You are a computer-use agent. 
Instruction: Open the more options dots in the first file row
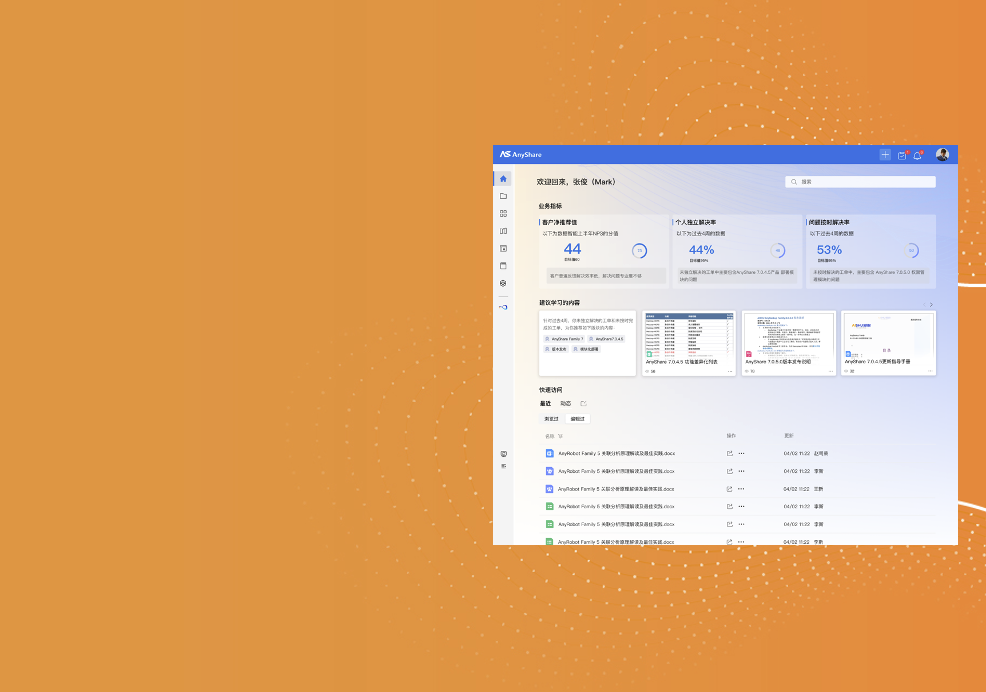click(741, 453)
